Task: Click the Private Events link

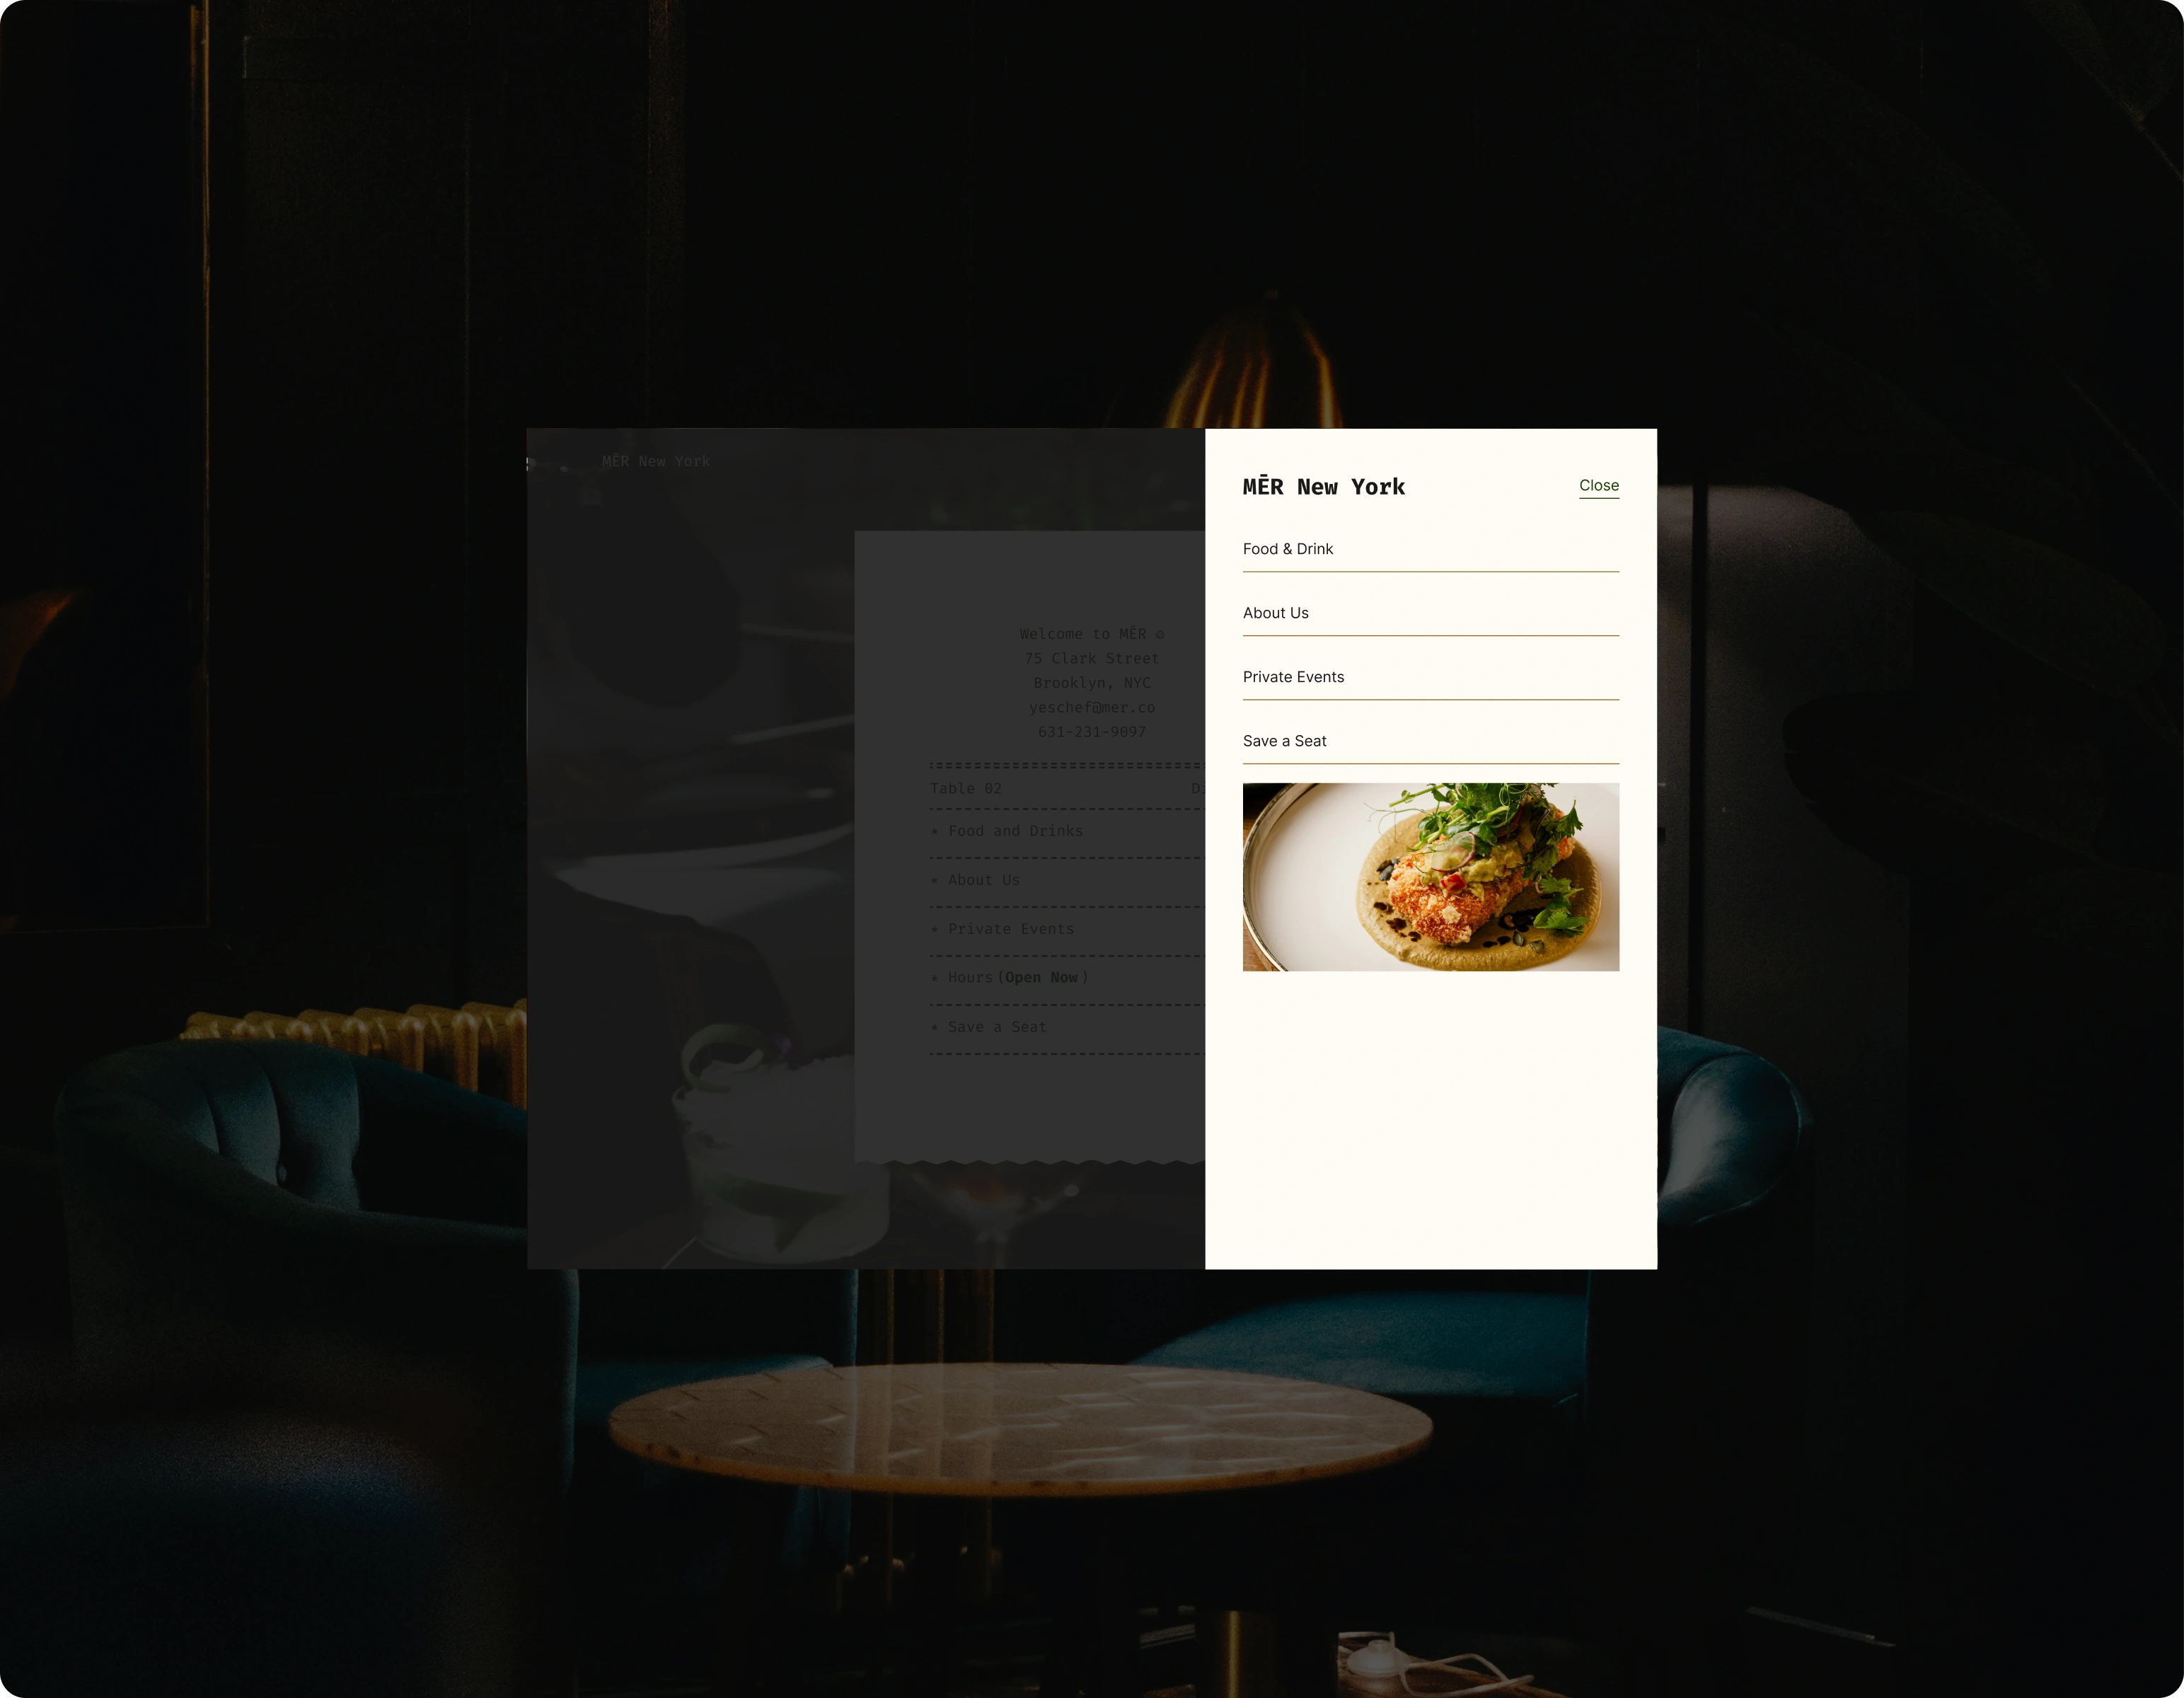Action: pos(1294,675)
